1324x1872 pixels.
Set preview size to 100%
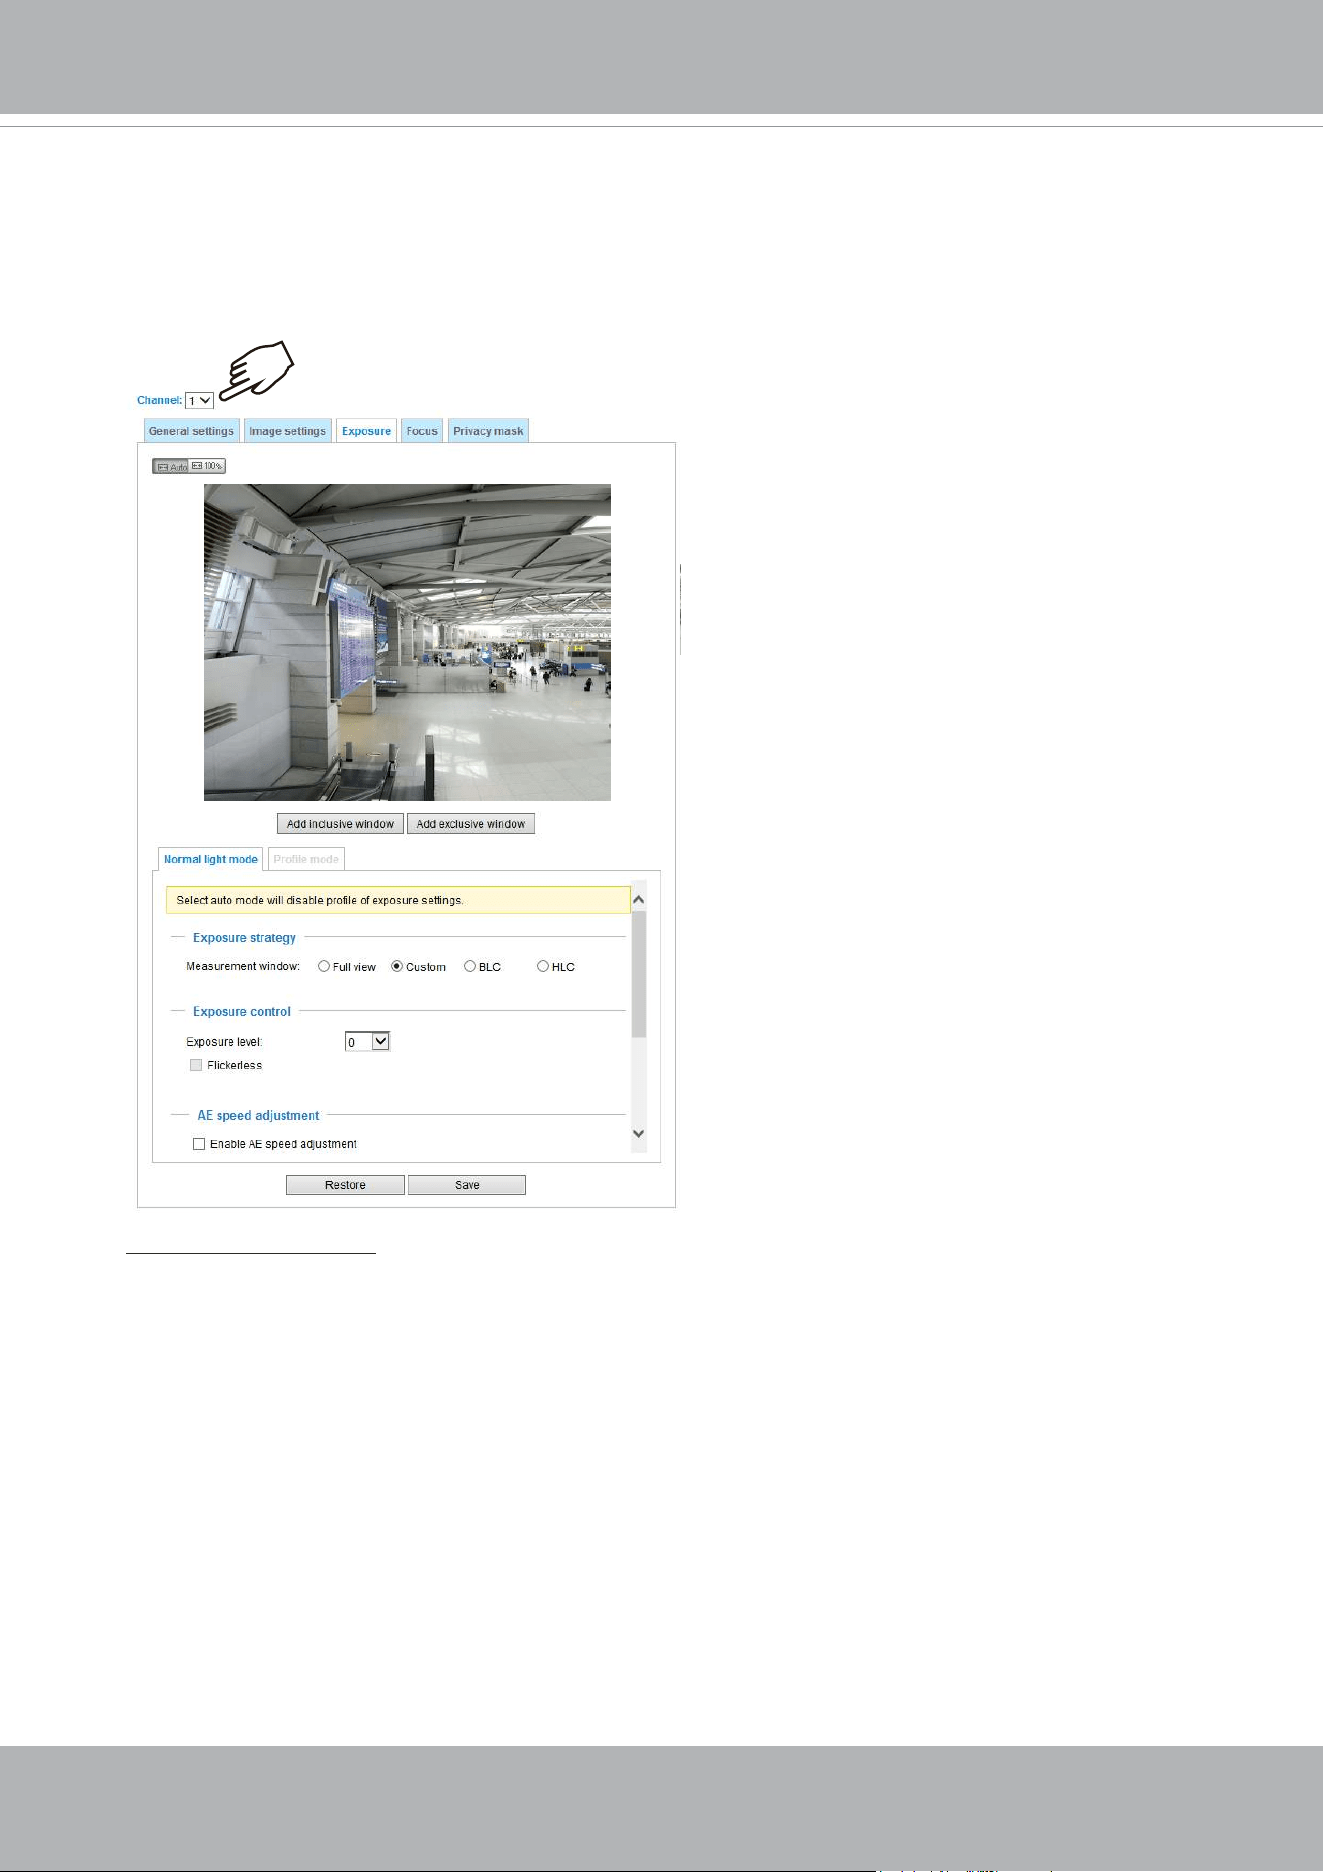point(207,466)
